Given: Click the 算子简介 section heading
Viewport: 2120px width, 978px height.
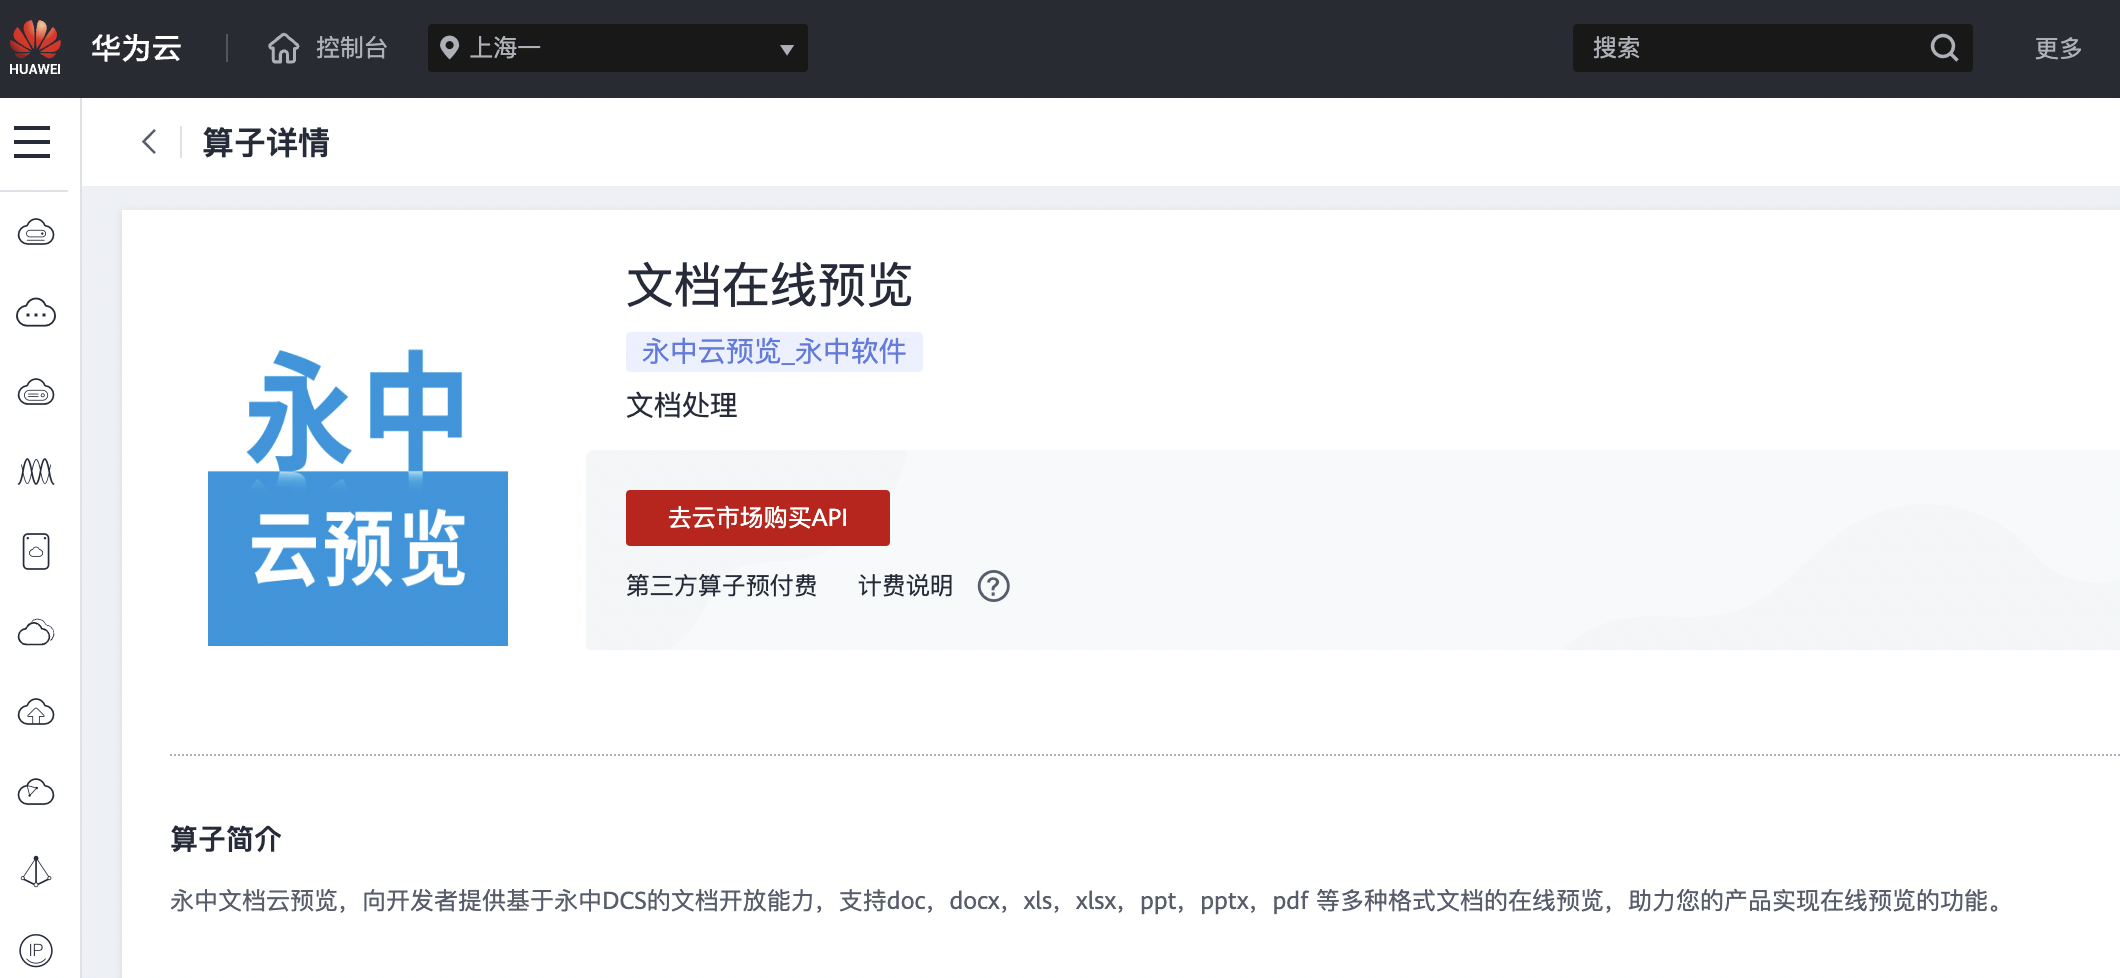Looking at the screenshot, I should coord(226,839).
